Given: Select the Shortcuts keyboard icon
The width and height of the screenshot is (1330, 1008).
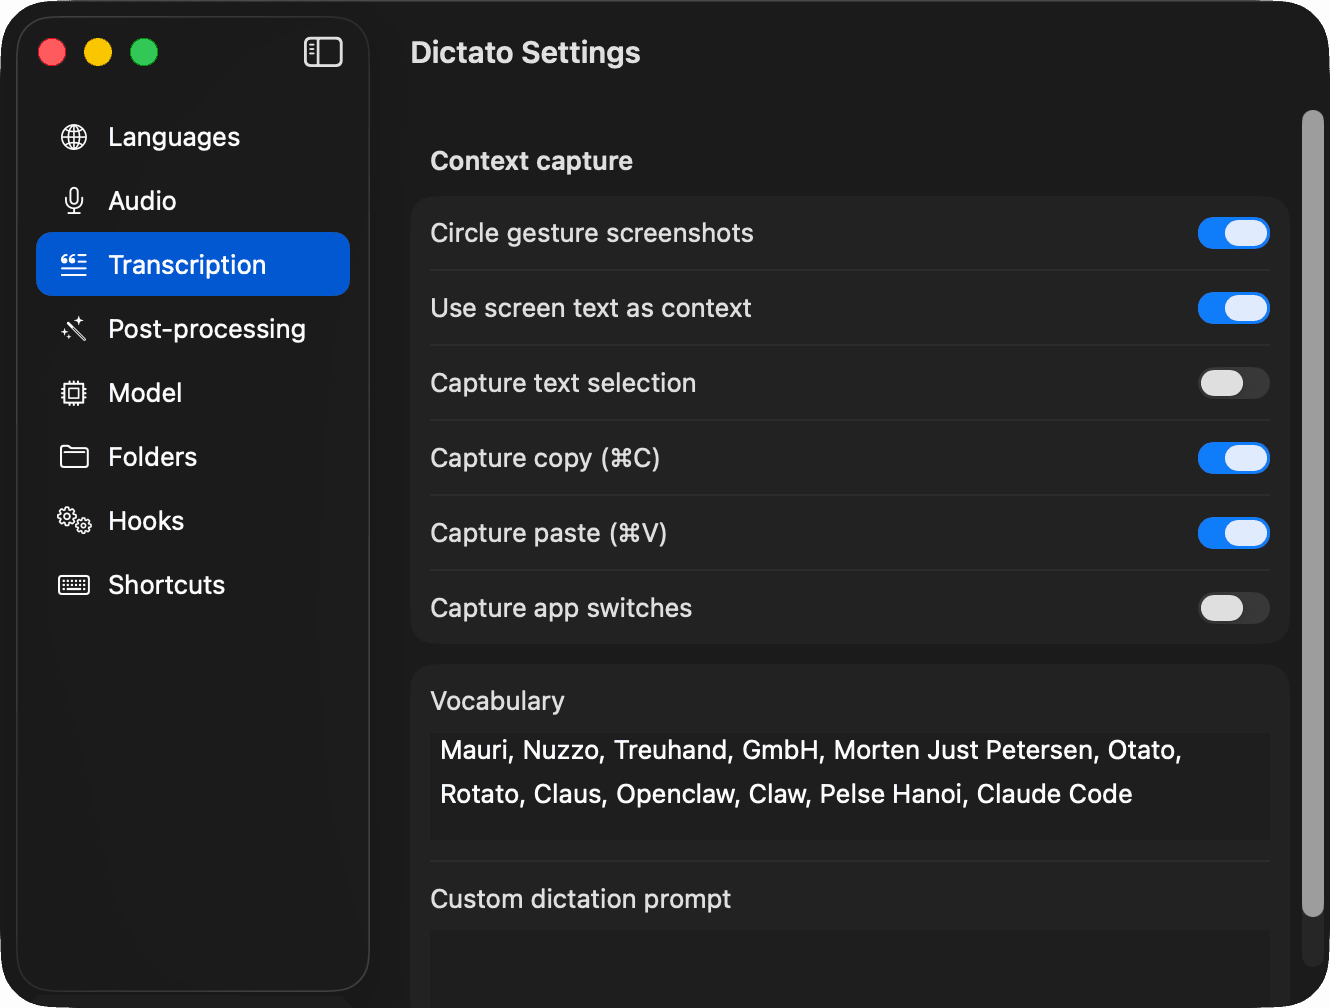Looking at the screenshot, I should (73, 584).
